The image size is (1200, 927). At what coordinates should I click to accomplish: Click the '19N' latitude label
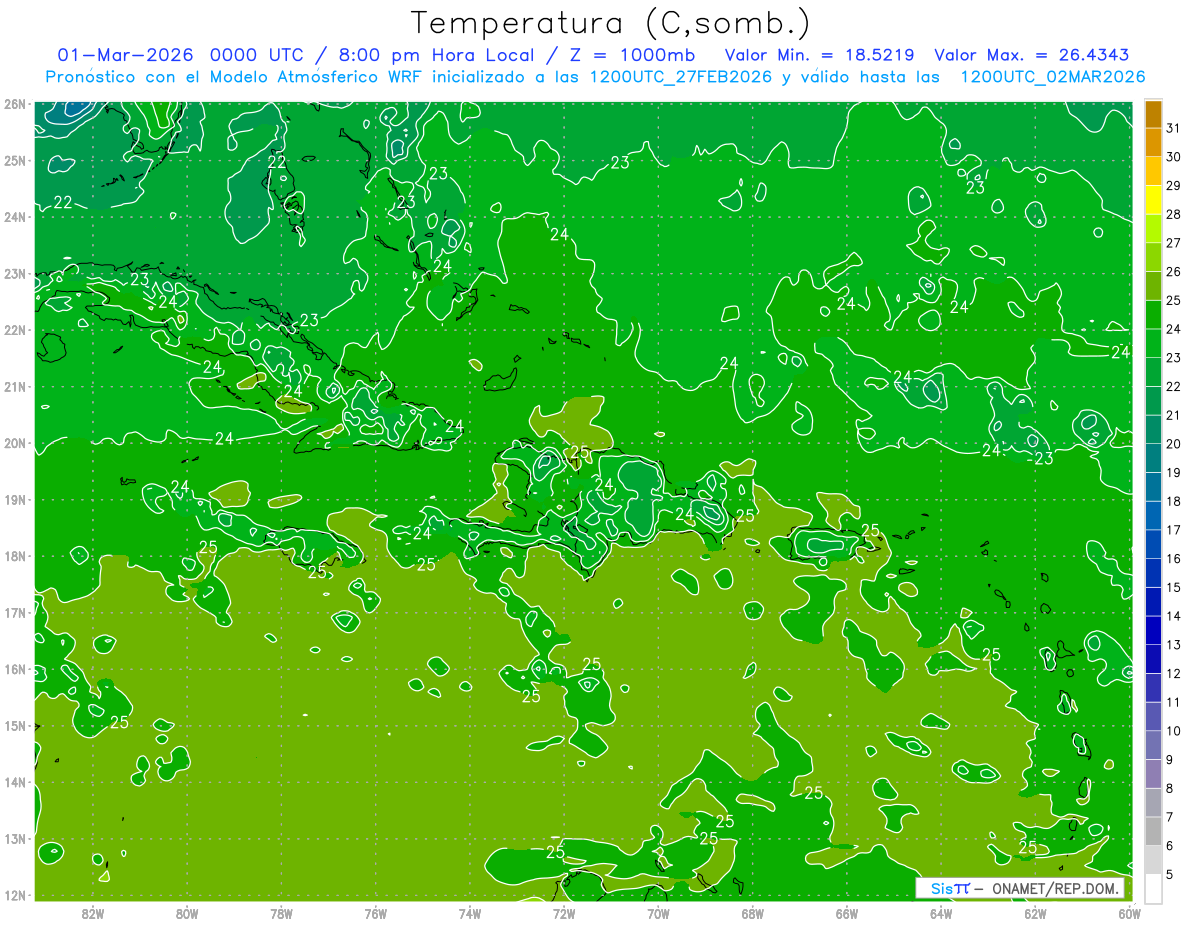(x=14, y=499)
